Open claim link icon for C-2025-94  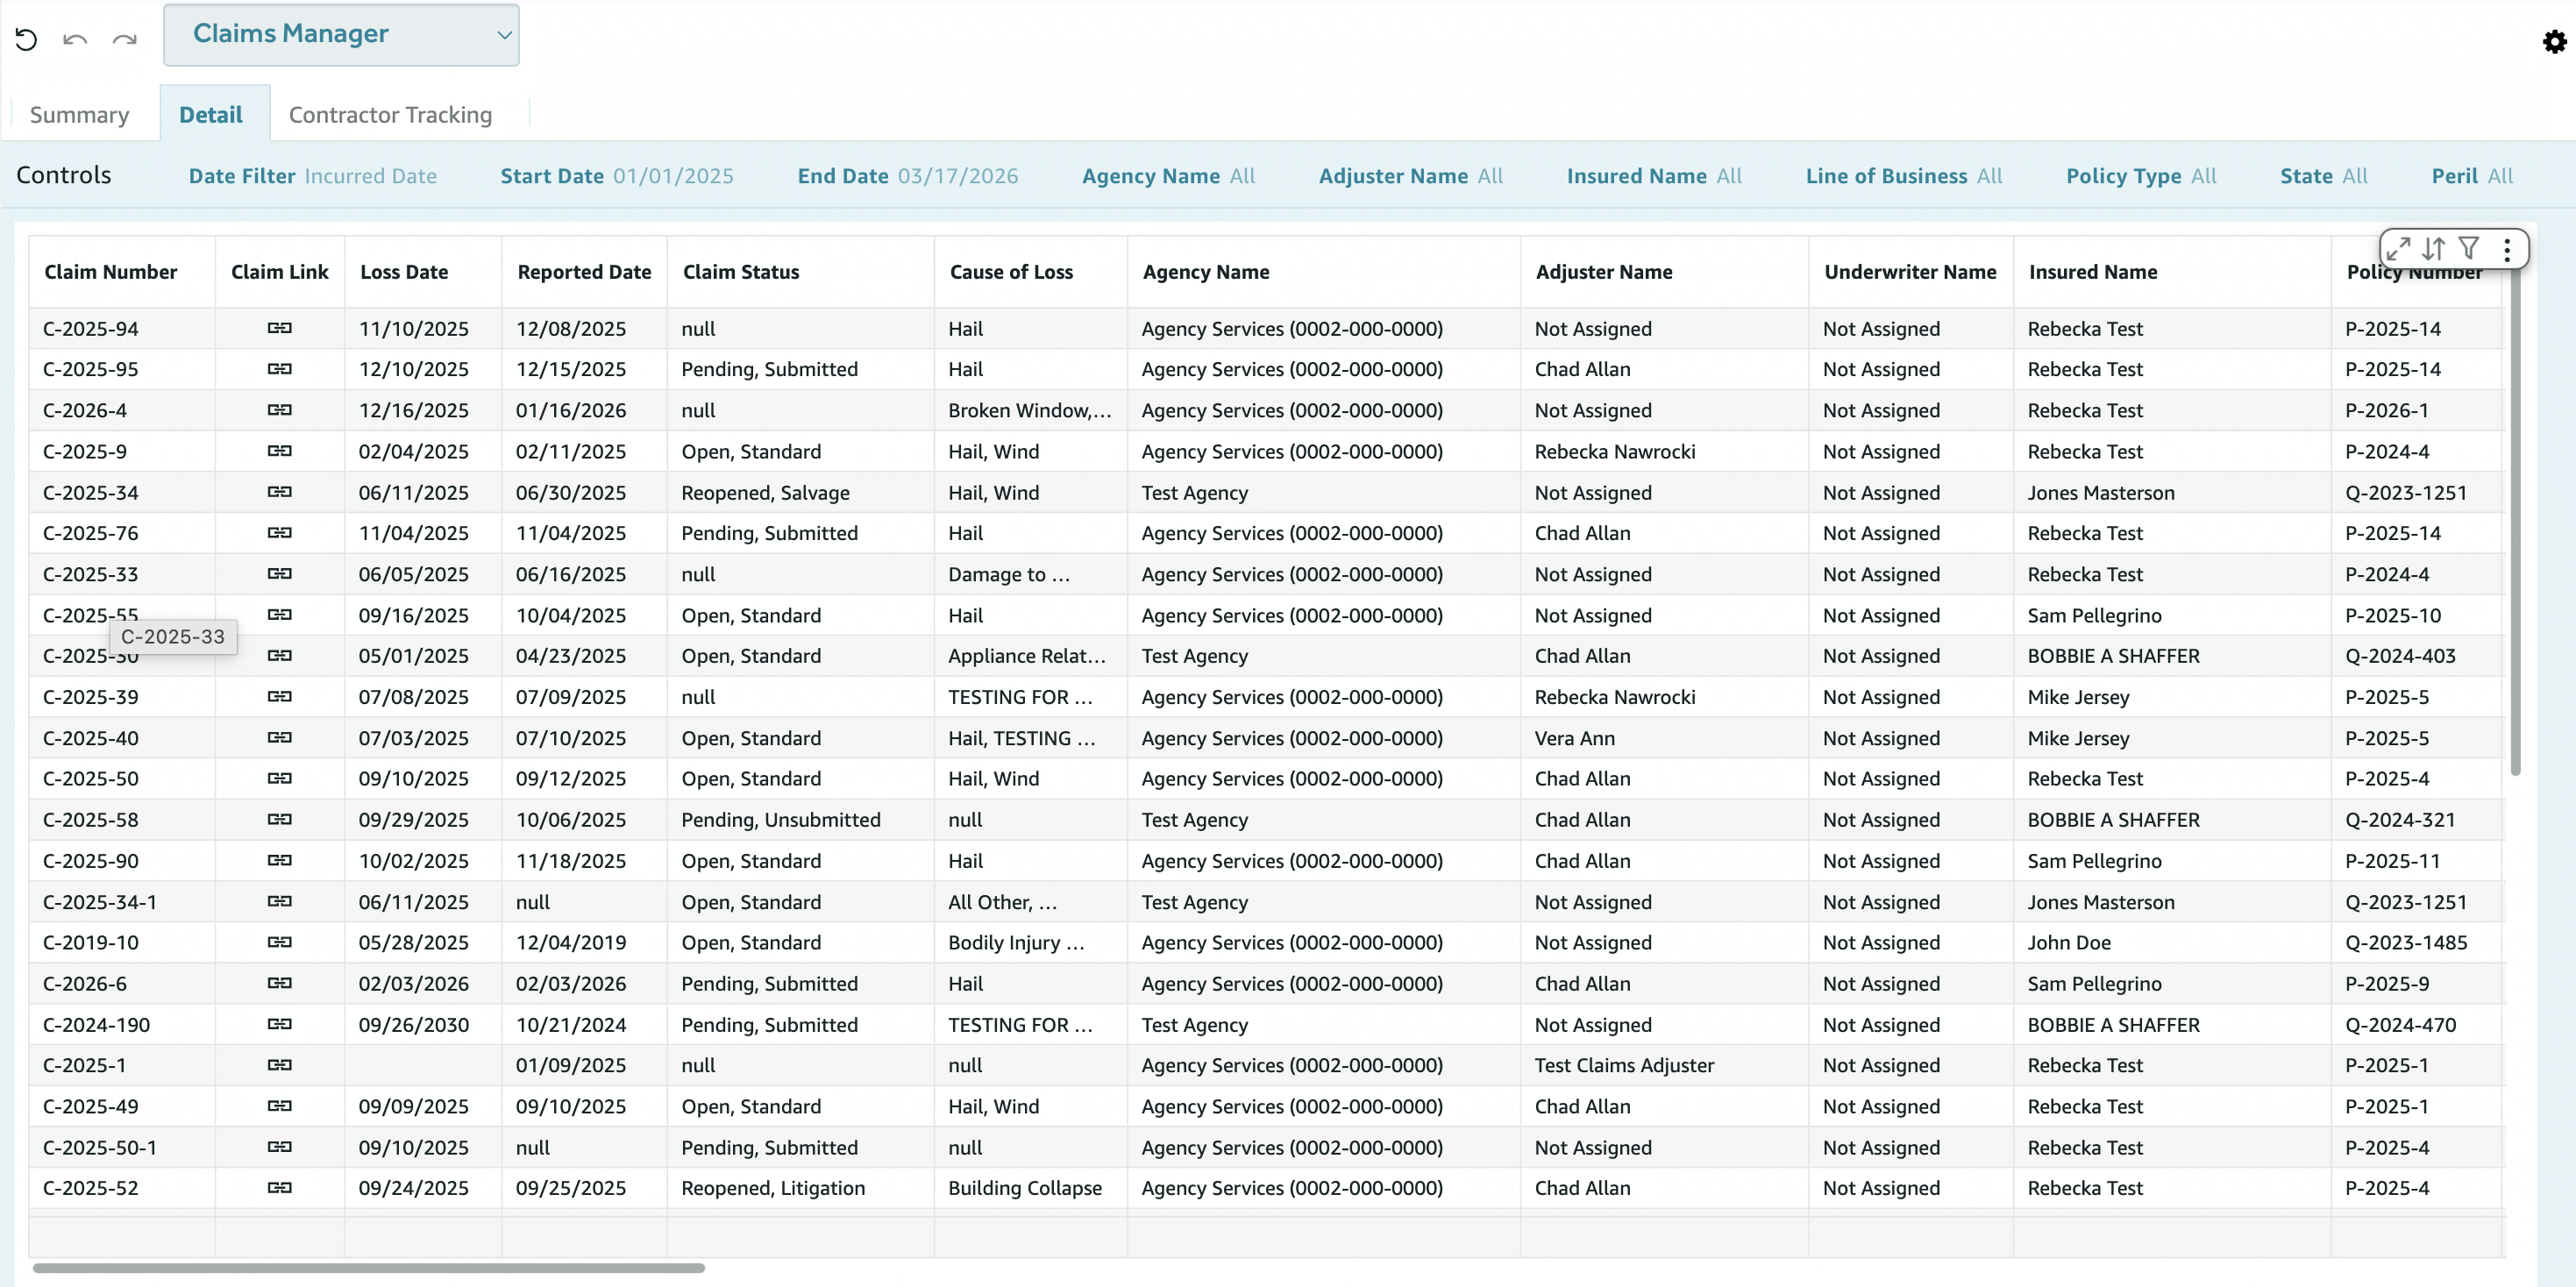279,328
